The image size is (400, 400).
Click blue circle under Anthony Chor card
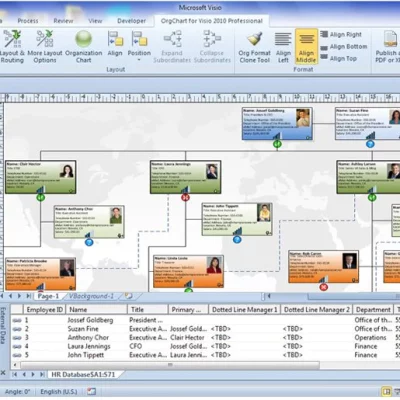click(89, 242)
